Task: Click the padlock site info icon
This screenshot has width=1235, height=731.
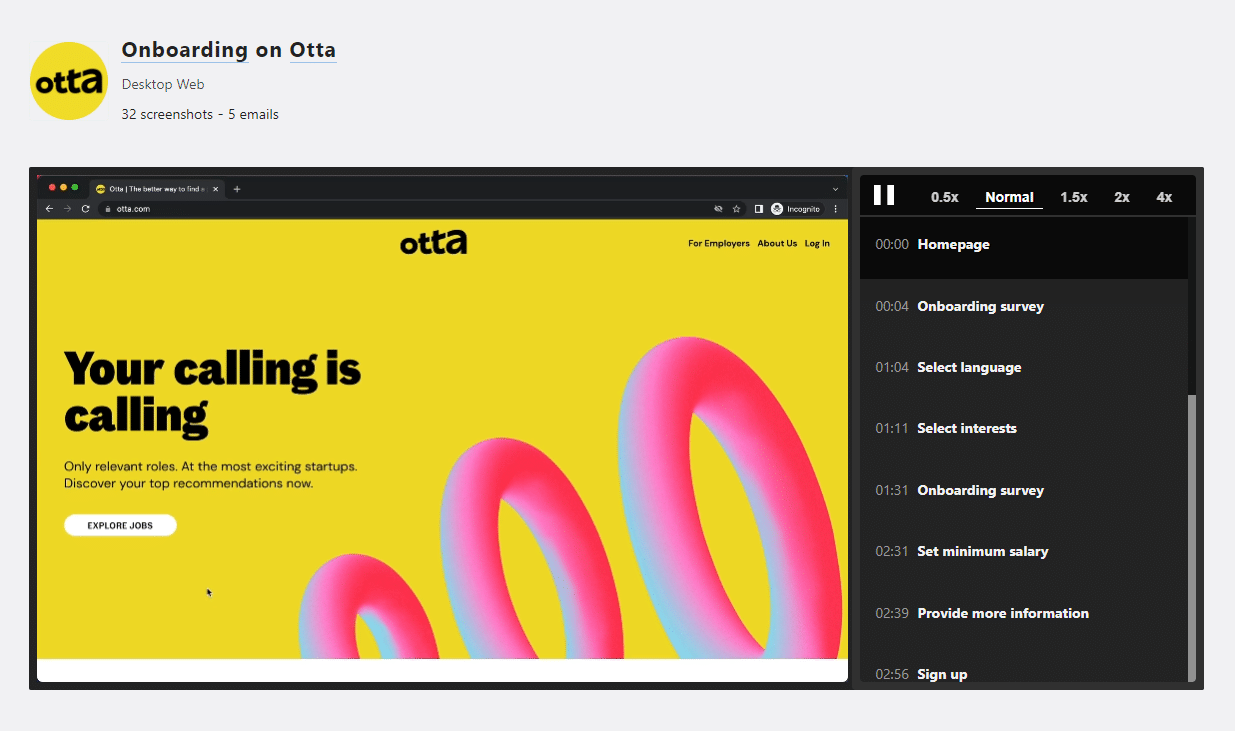Action: tap(108, 209)
